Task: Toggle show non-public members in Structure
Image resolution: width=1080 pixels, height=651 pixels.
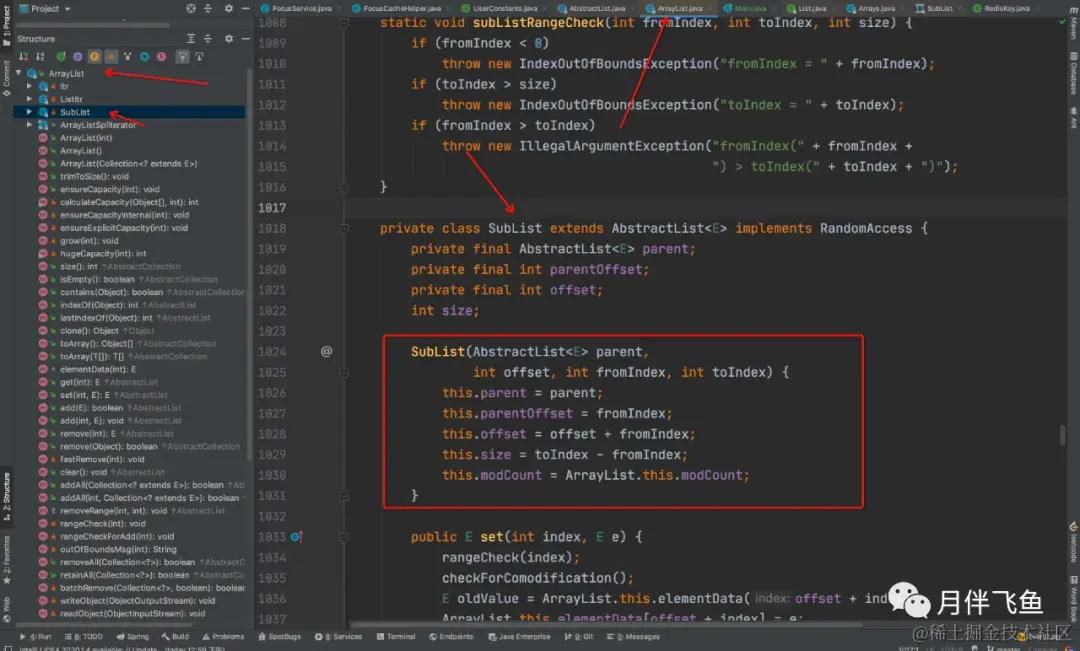Action: pyautogui.click(x=111, y=56)
